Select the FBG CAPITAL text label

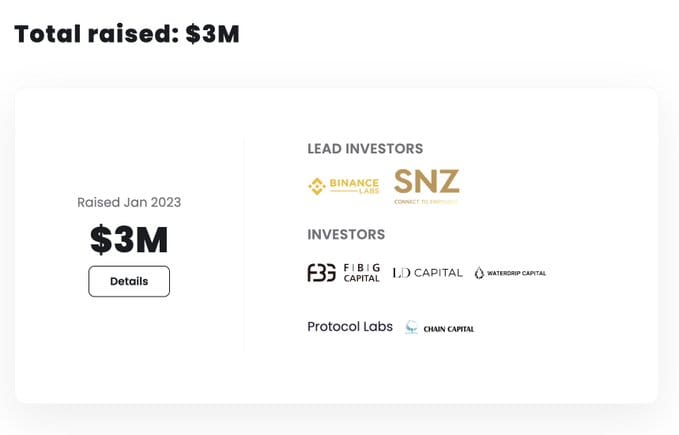point(362,273)
